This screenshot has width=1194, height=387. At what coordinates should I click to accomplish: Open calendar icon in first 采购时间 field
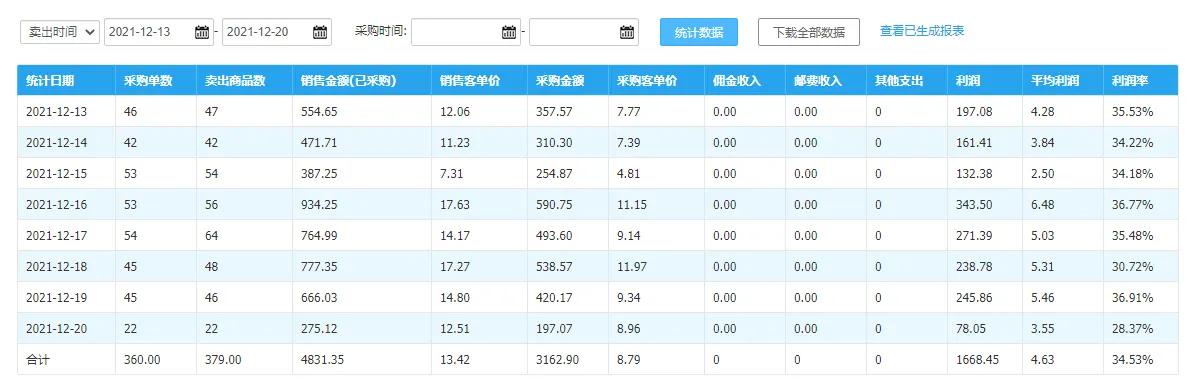[x=509, y=32]
